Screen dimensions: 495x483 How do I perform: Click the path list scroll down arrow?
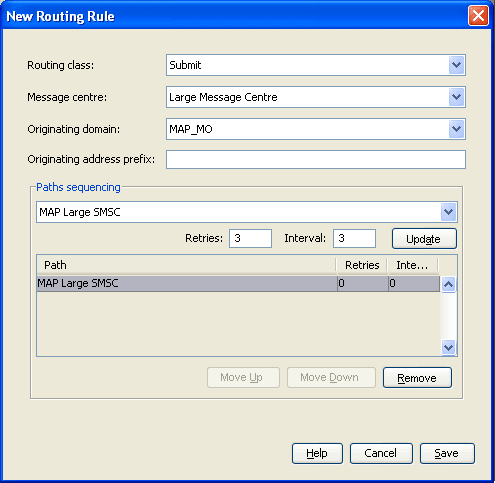[x=449, y=347]
